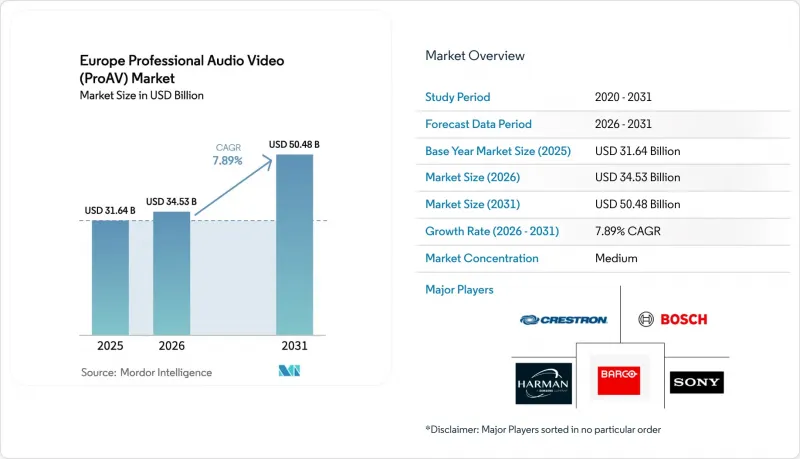This screenshot has width=800, height=459.
Task: Click the Major Players label
Action: [x=459, y=290]
